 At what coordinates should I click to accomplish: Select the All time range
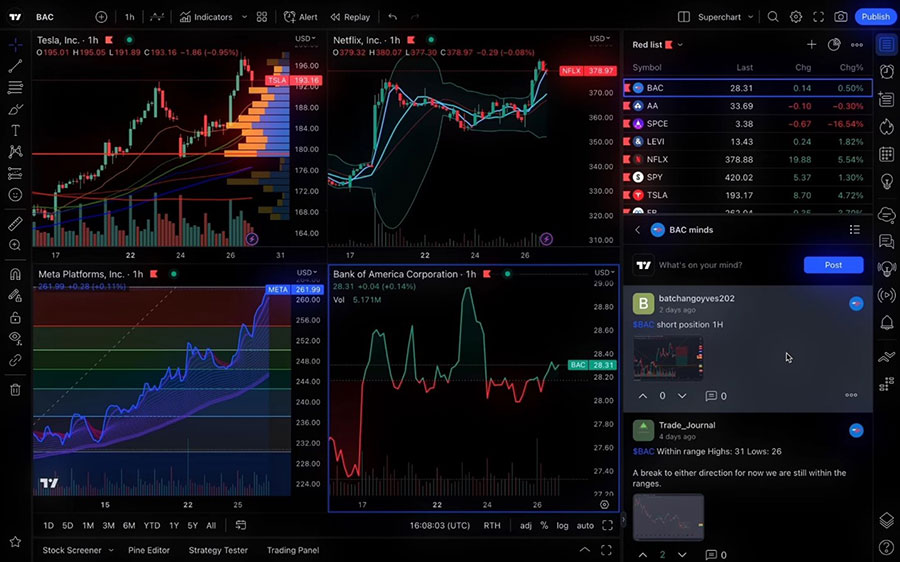[x=211, y=525]
